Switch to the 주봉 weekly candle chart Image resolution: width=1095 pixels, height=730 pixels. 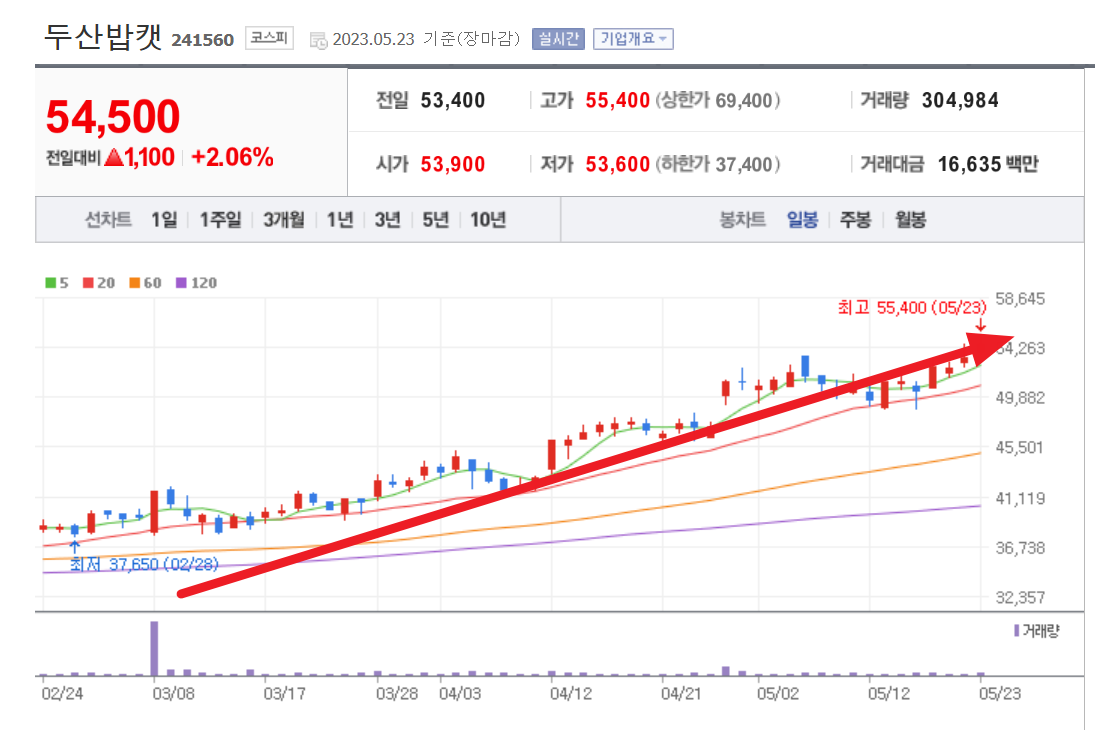tap(855, 220)
